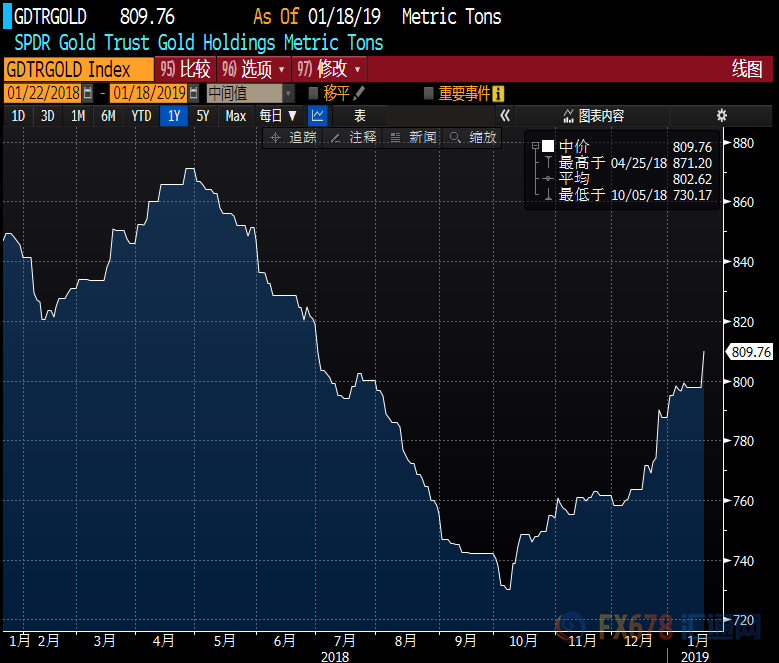Click the 线图 line chart label
Viewport: 779px width, 663px height.
click(x=747, y=69)
